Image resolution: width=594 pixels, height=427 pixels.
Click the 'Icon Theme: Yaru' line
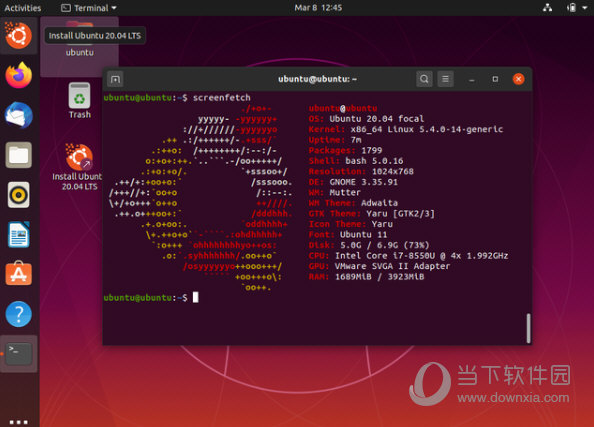coord(350,224)
